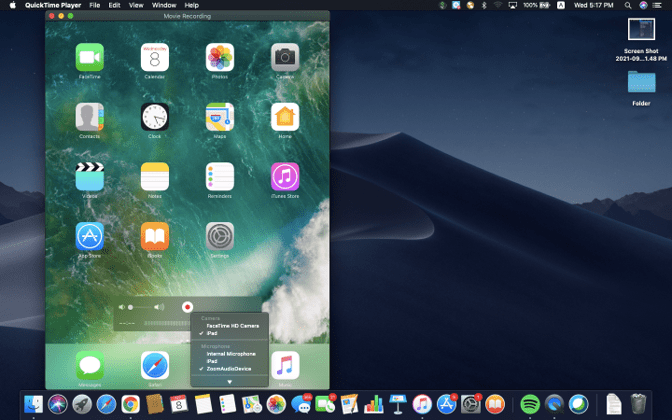
Task: Tap the Calendar app on the mirrored iPad
Action: tap(155, 57)
